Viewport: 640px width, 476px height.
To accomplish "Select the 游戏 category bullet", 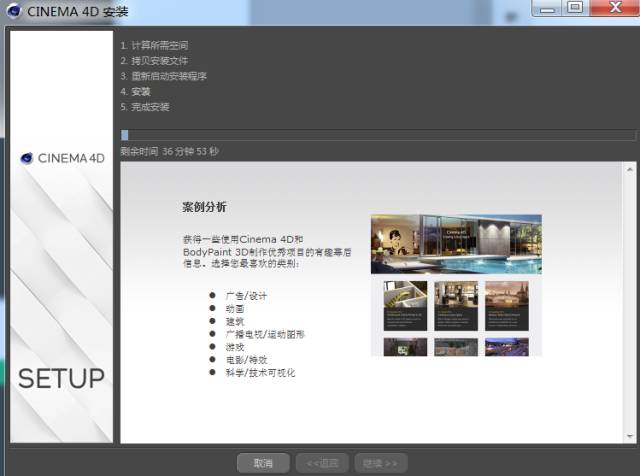I will tap(235, 347).
